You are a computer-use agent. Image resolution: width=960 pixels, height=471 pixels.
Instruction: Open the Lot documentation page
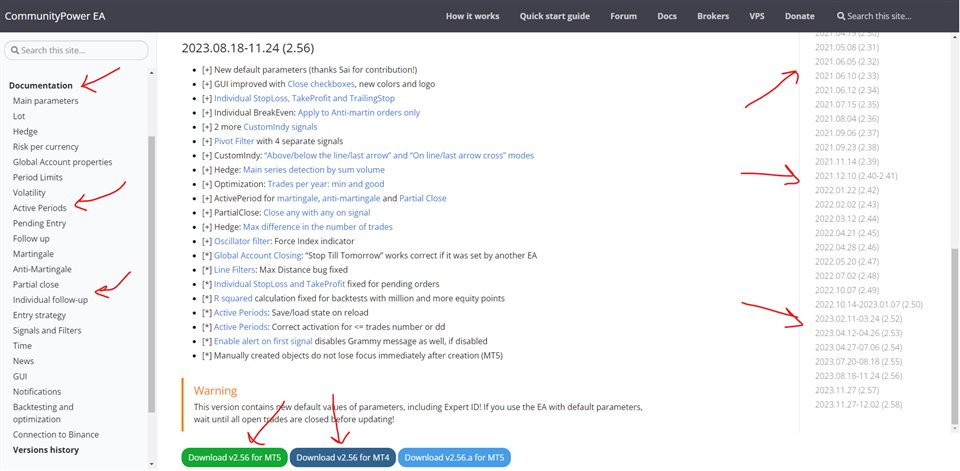coord(19,116)
